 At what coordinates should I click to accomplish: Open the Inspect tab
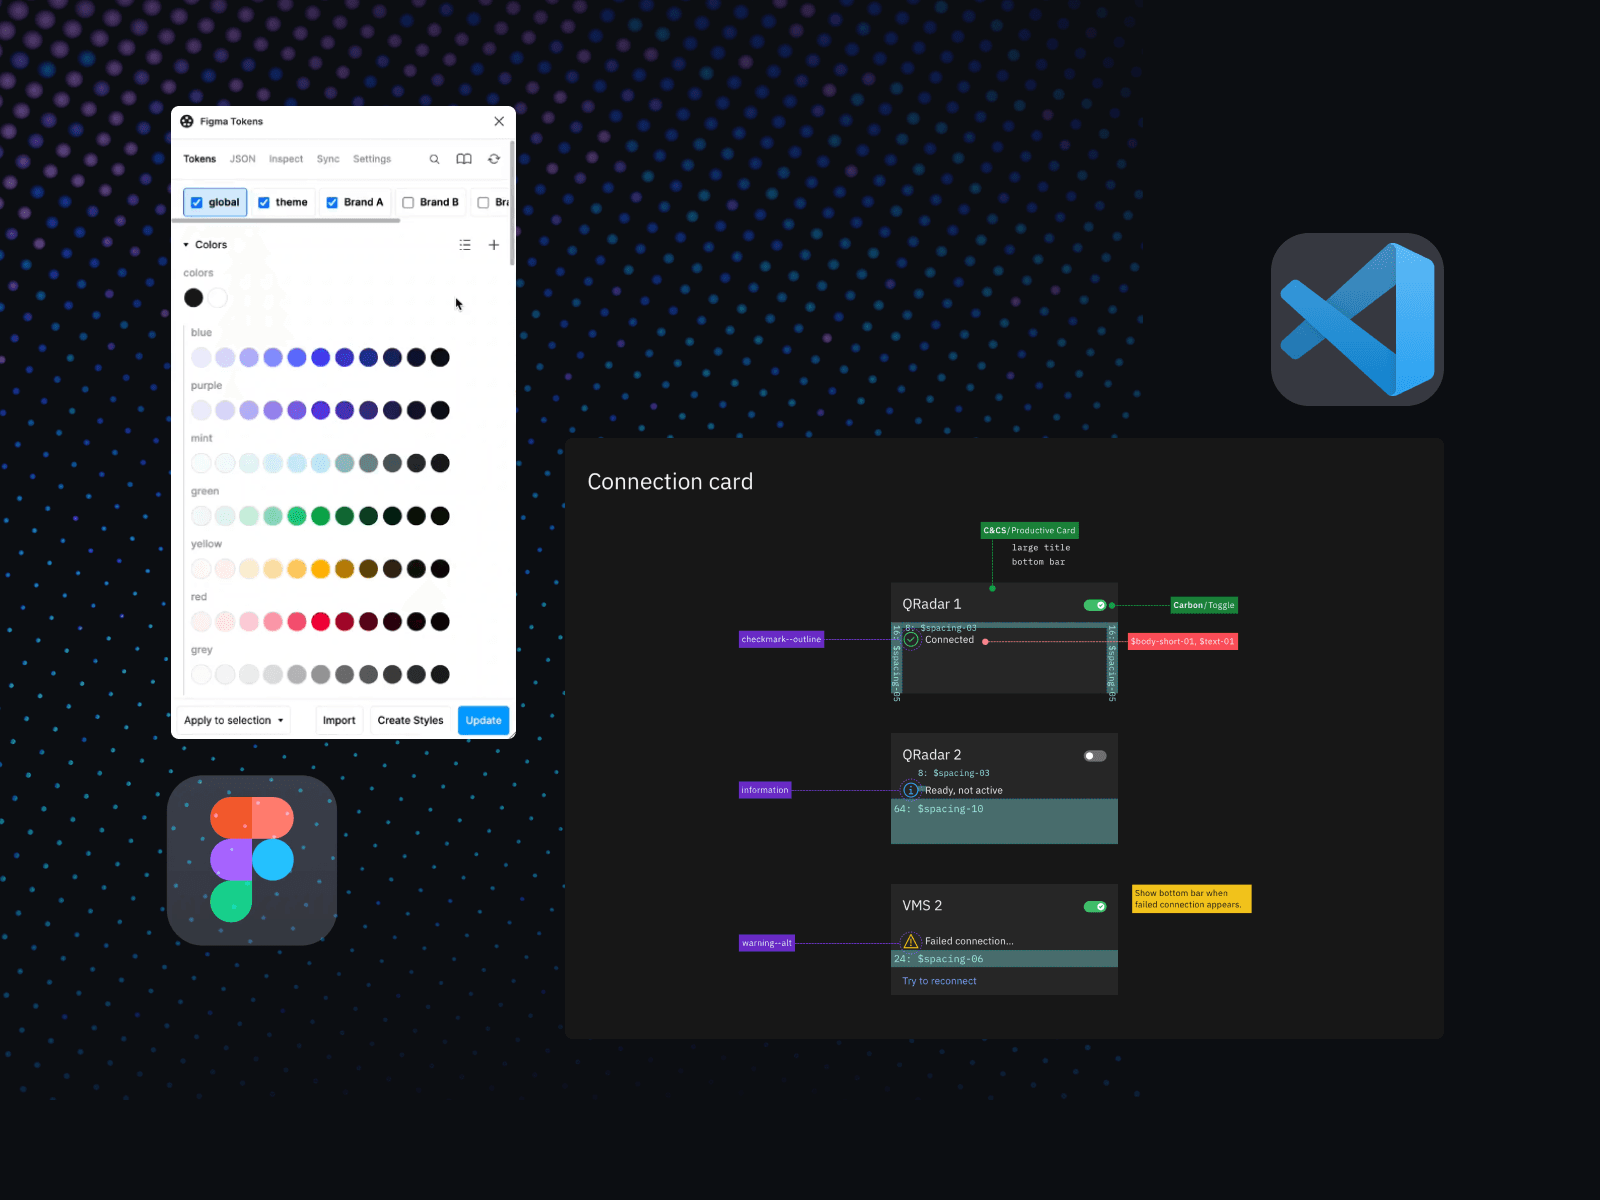[286, 159]
